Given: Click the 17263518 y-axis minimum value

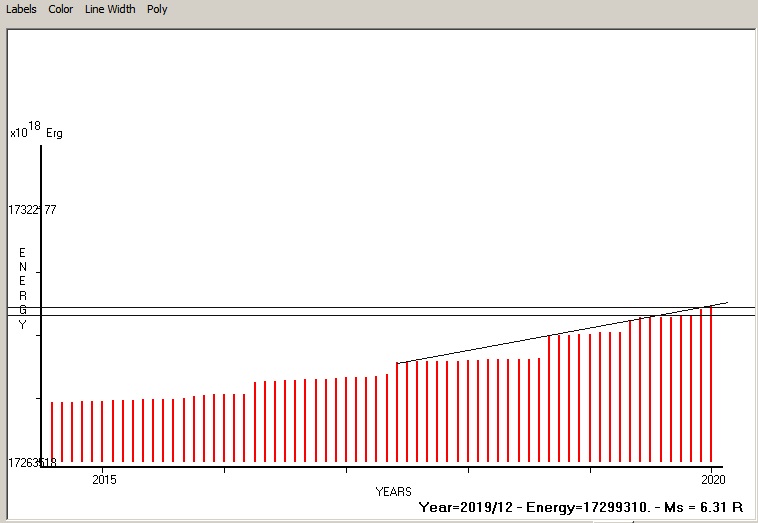Looking at the screenshot, I should (32, 463).
